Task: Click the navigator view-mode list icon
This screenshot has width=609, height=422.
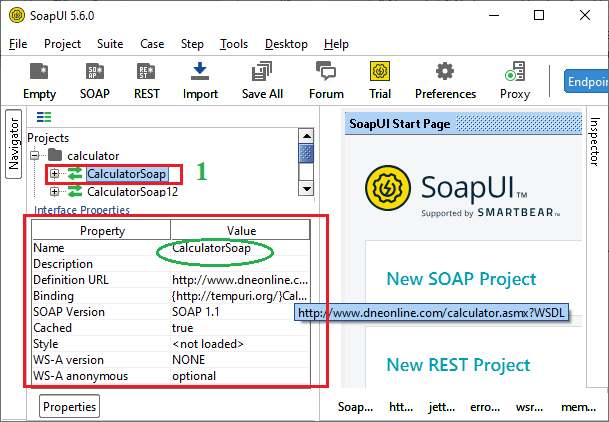Action: click(44, 117)
